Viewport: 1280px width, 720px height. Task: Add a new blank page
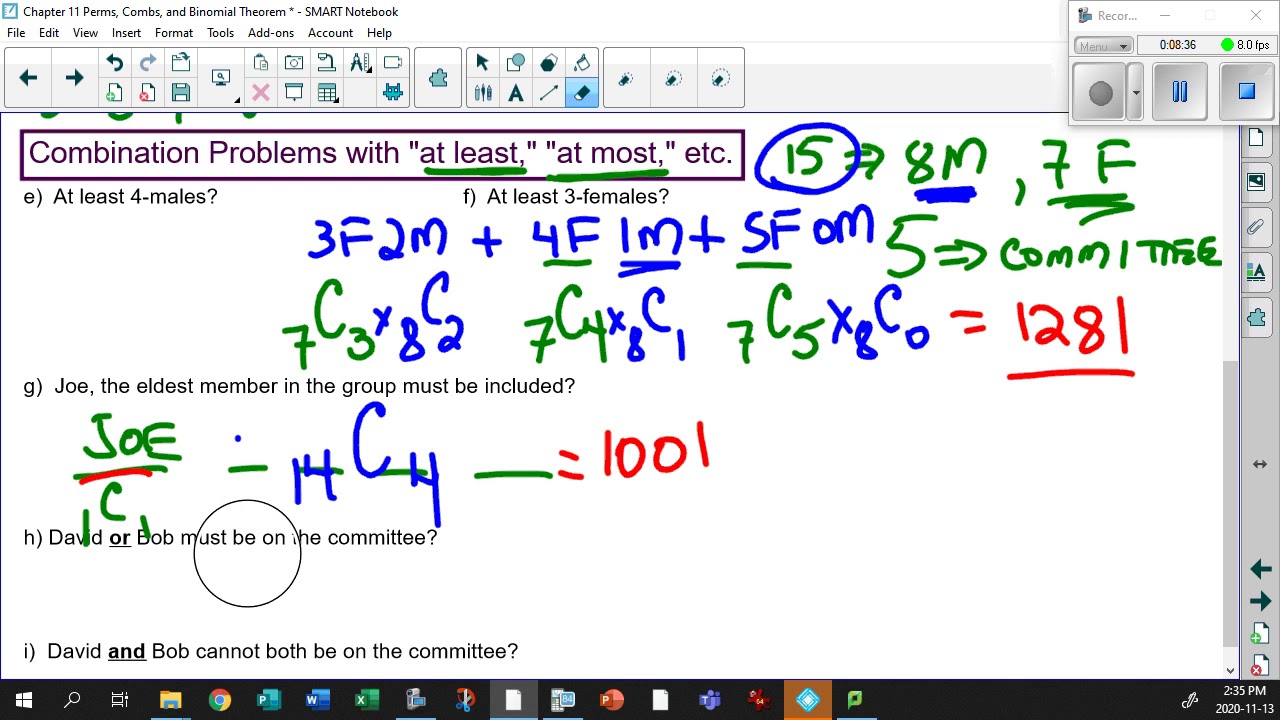tap(114, 93)
